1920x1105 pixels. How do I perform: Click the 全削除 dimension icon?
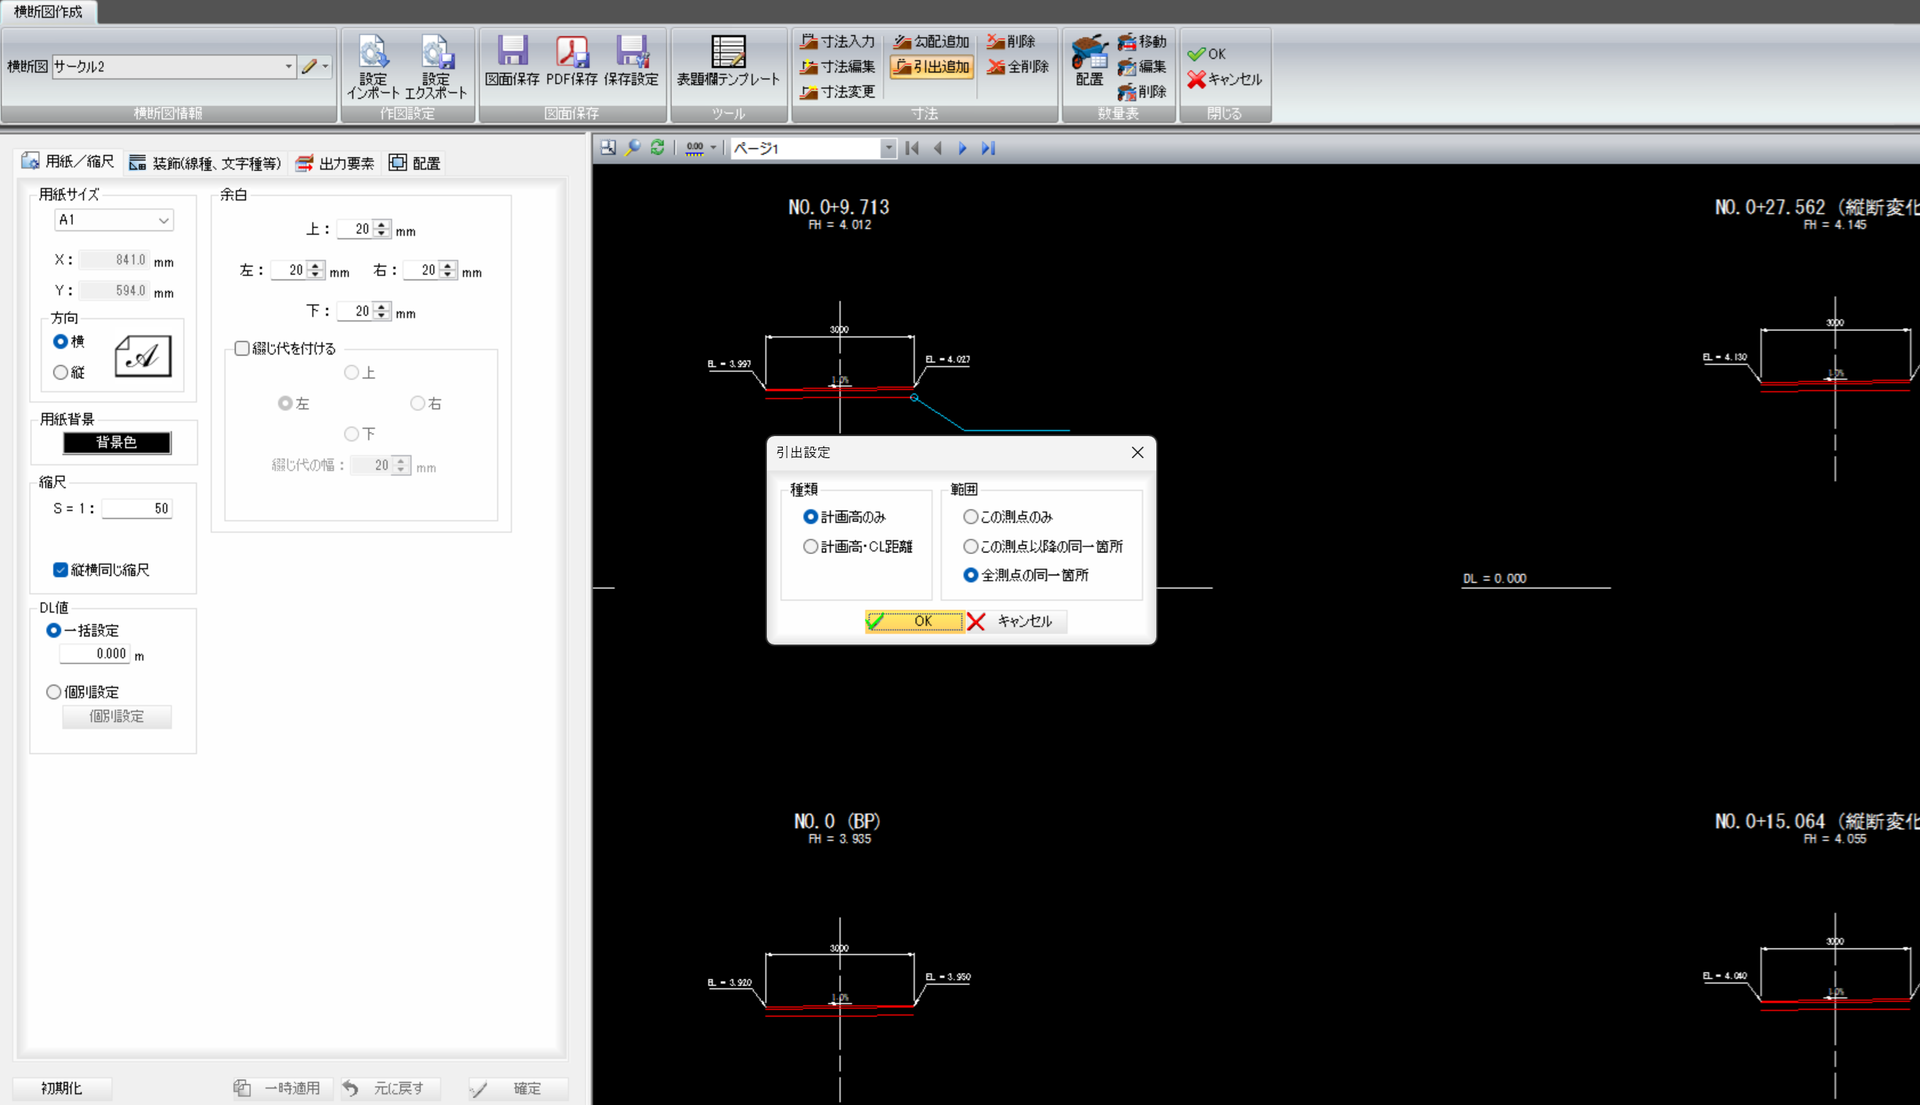point(1018,67)
